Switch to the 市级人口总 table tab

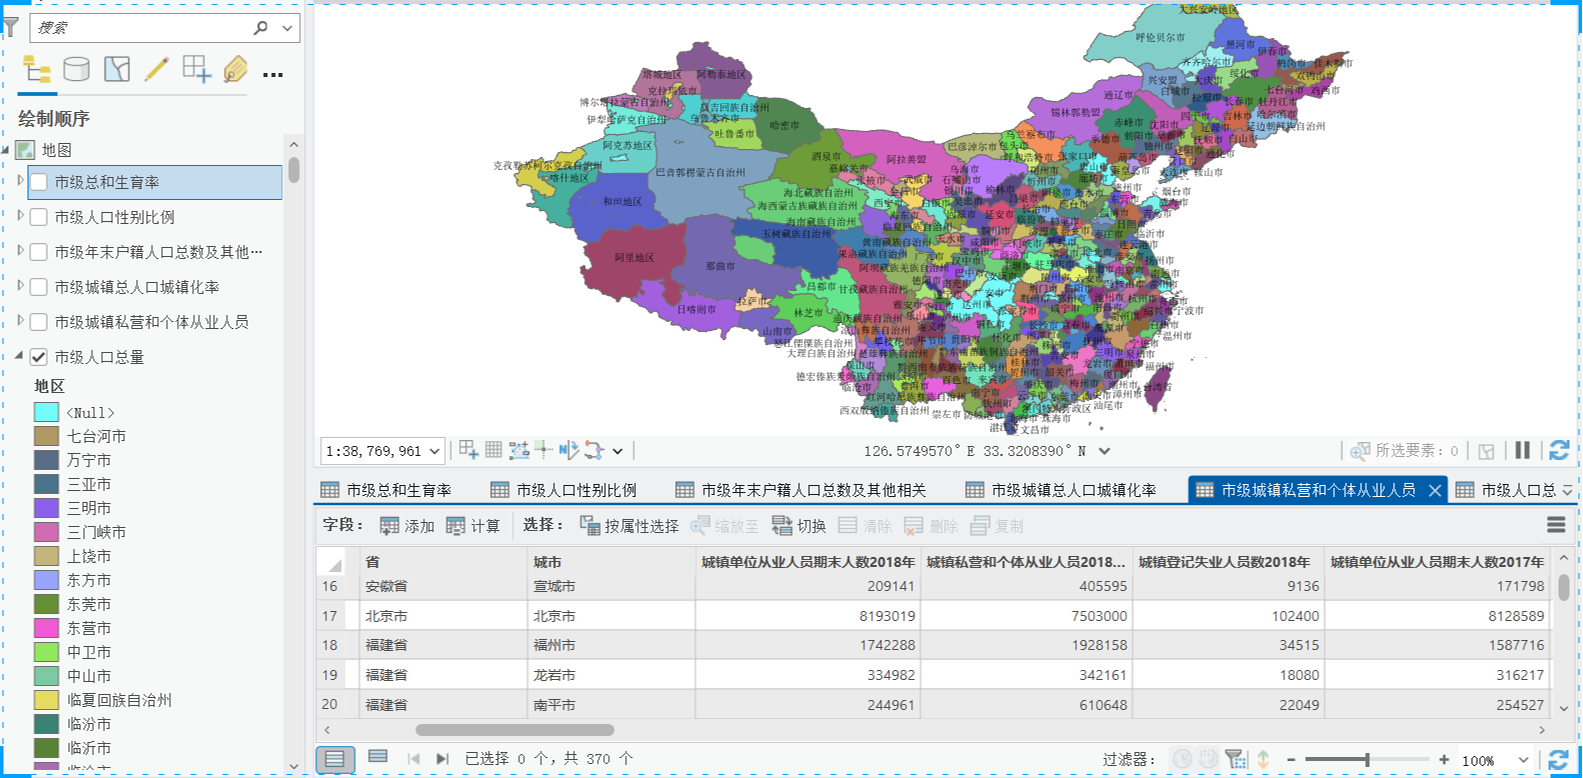(x=1506, y=490)
